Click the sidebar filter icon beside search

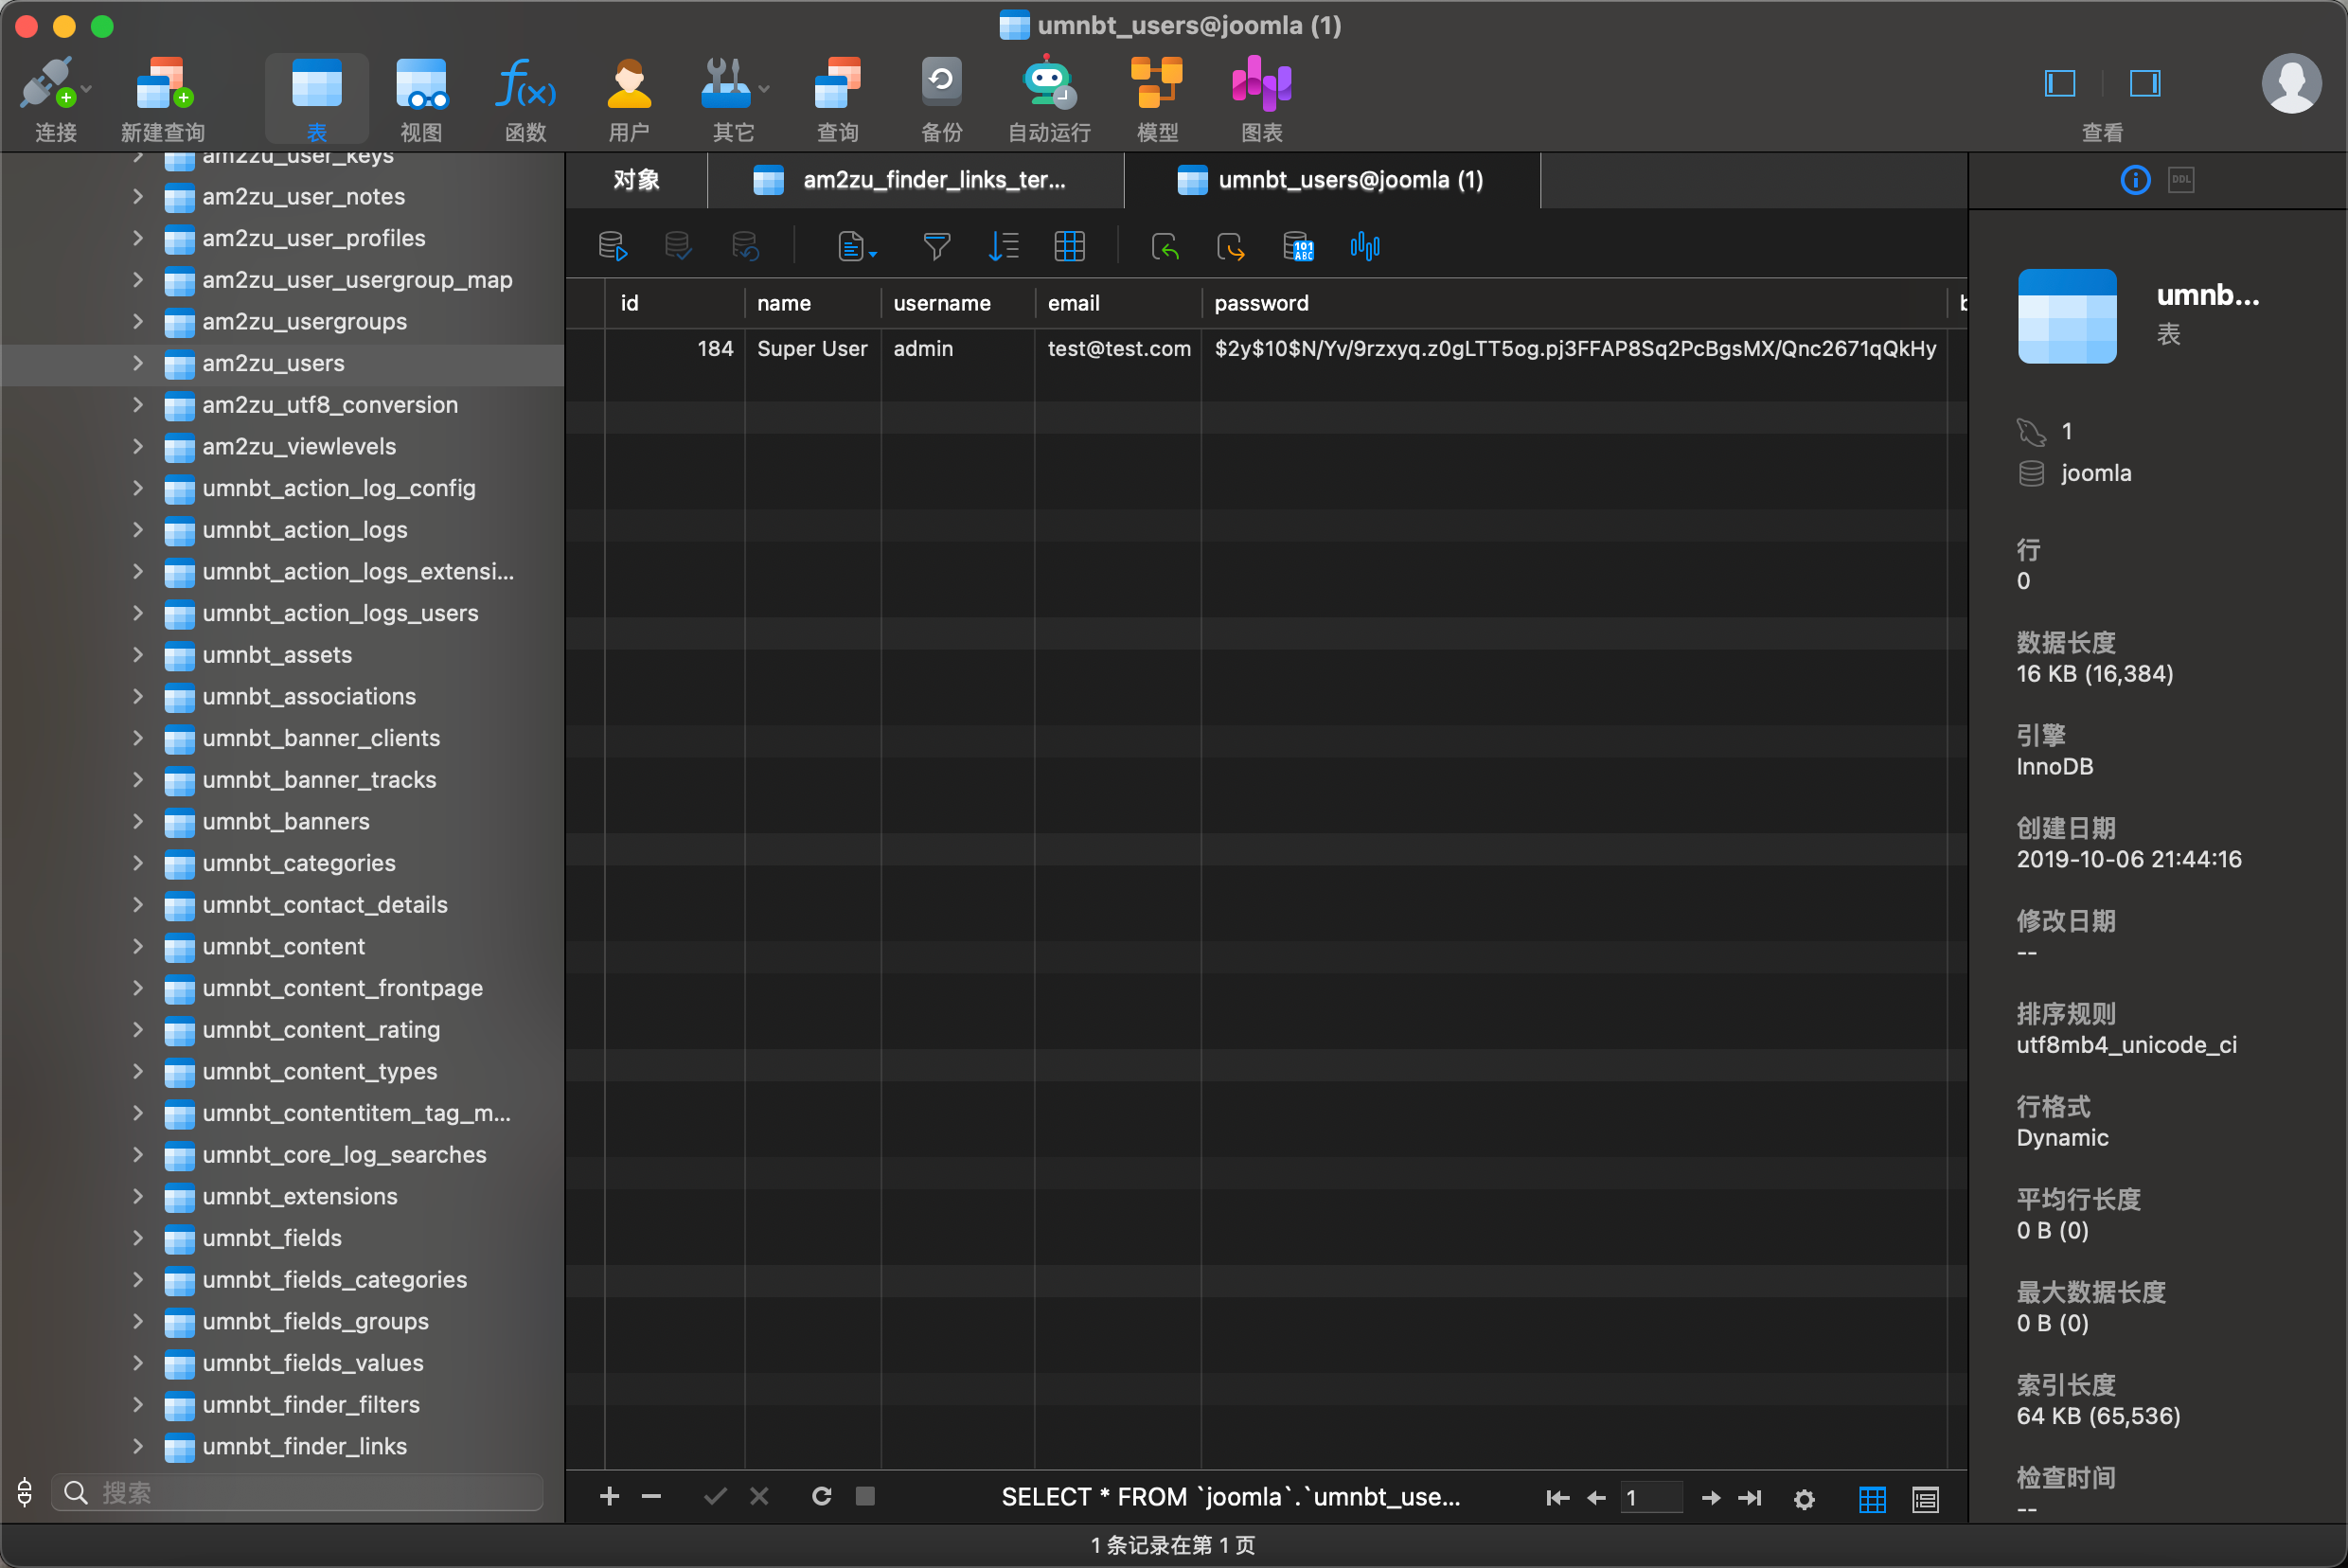click(25, 1493)
